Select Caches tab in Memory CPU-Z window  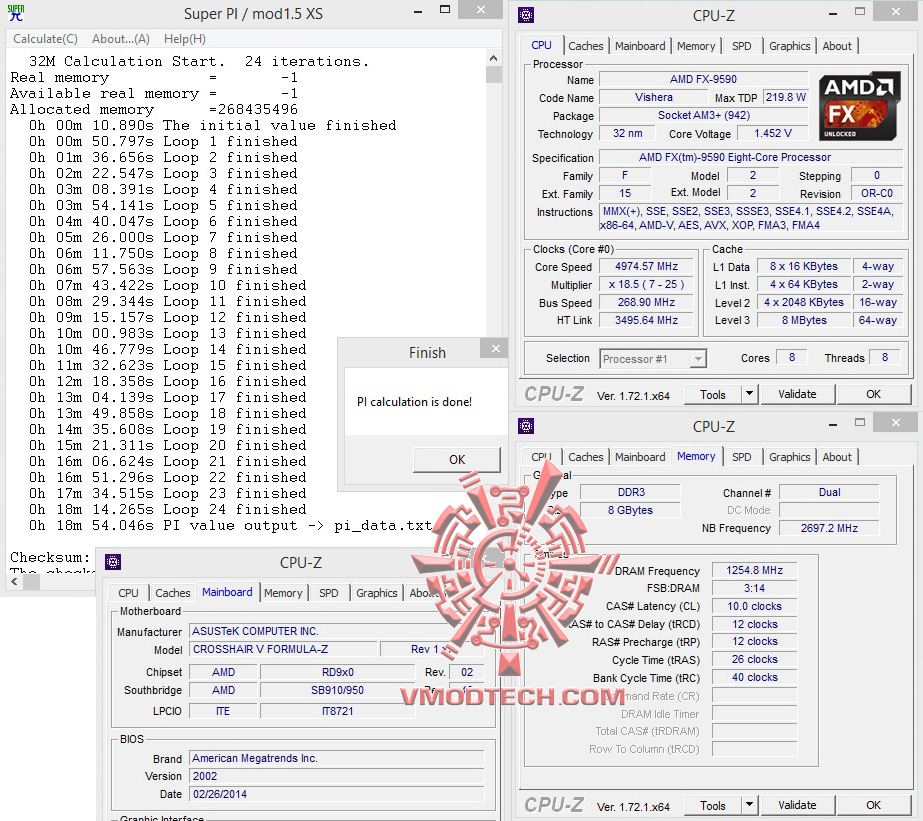point(586,457)
